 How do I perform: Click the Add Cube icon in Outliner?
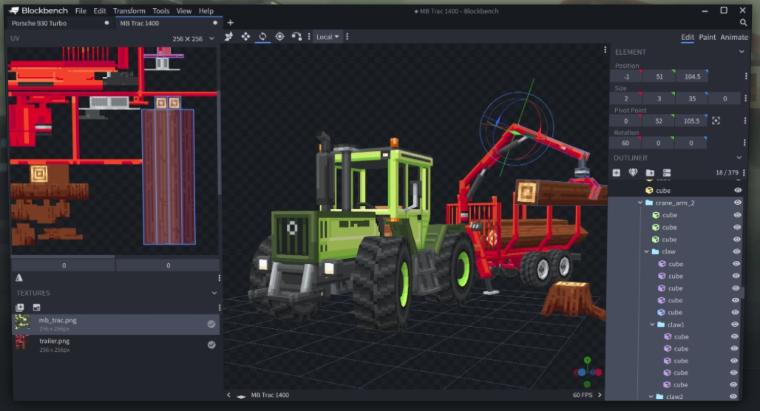click(617, 173)
